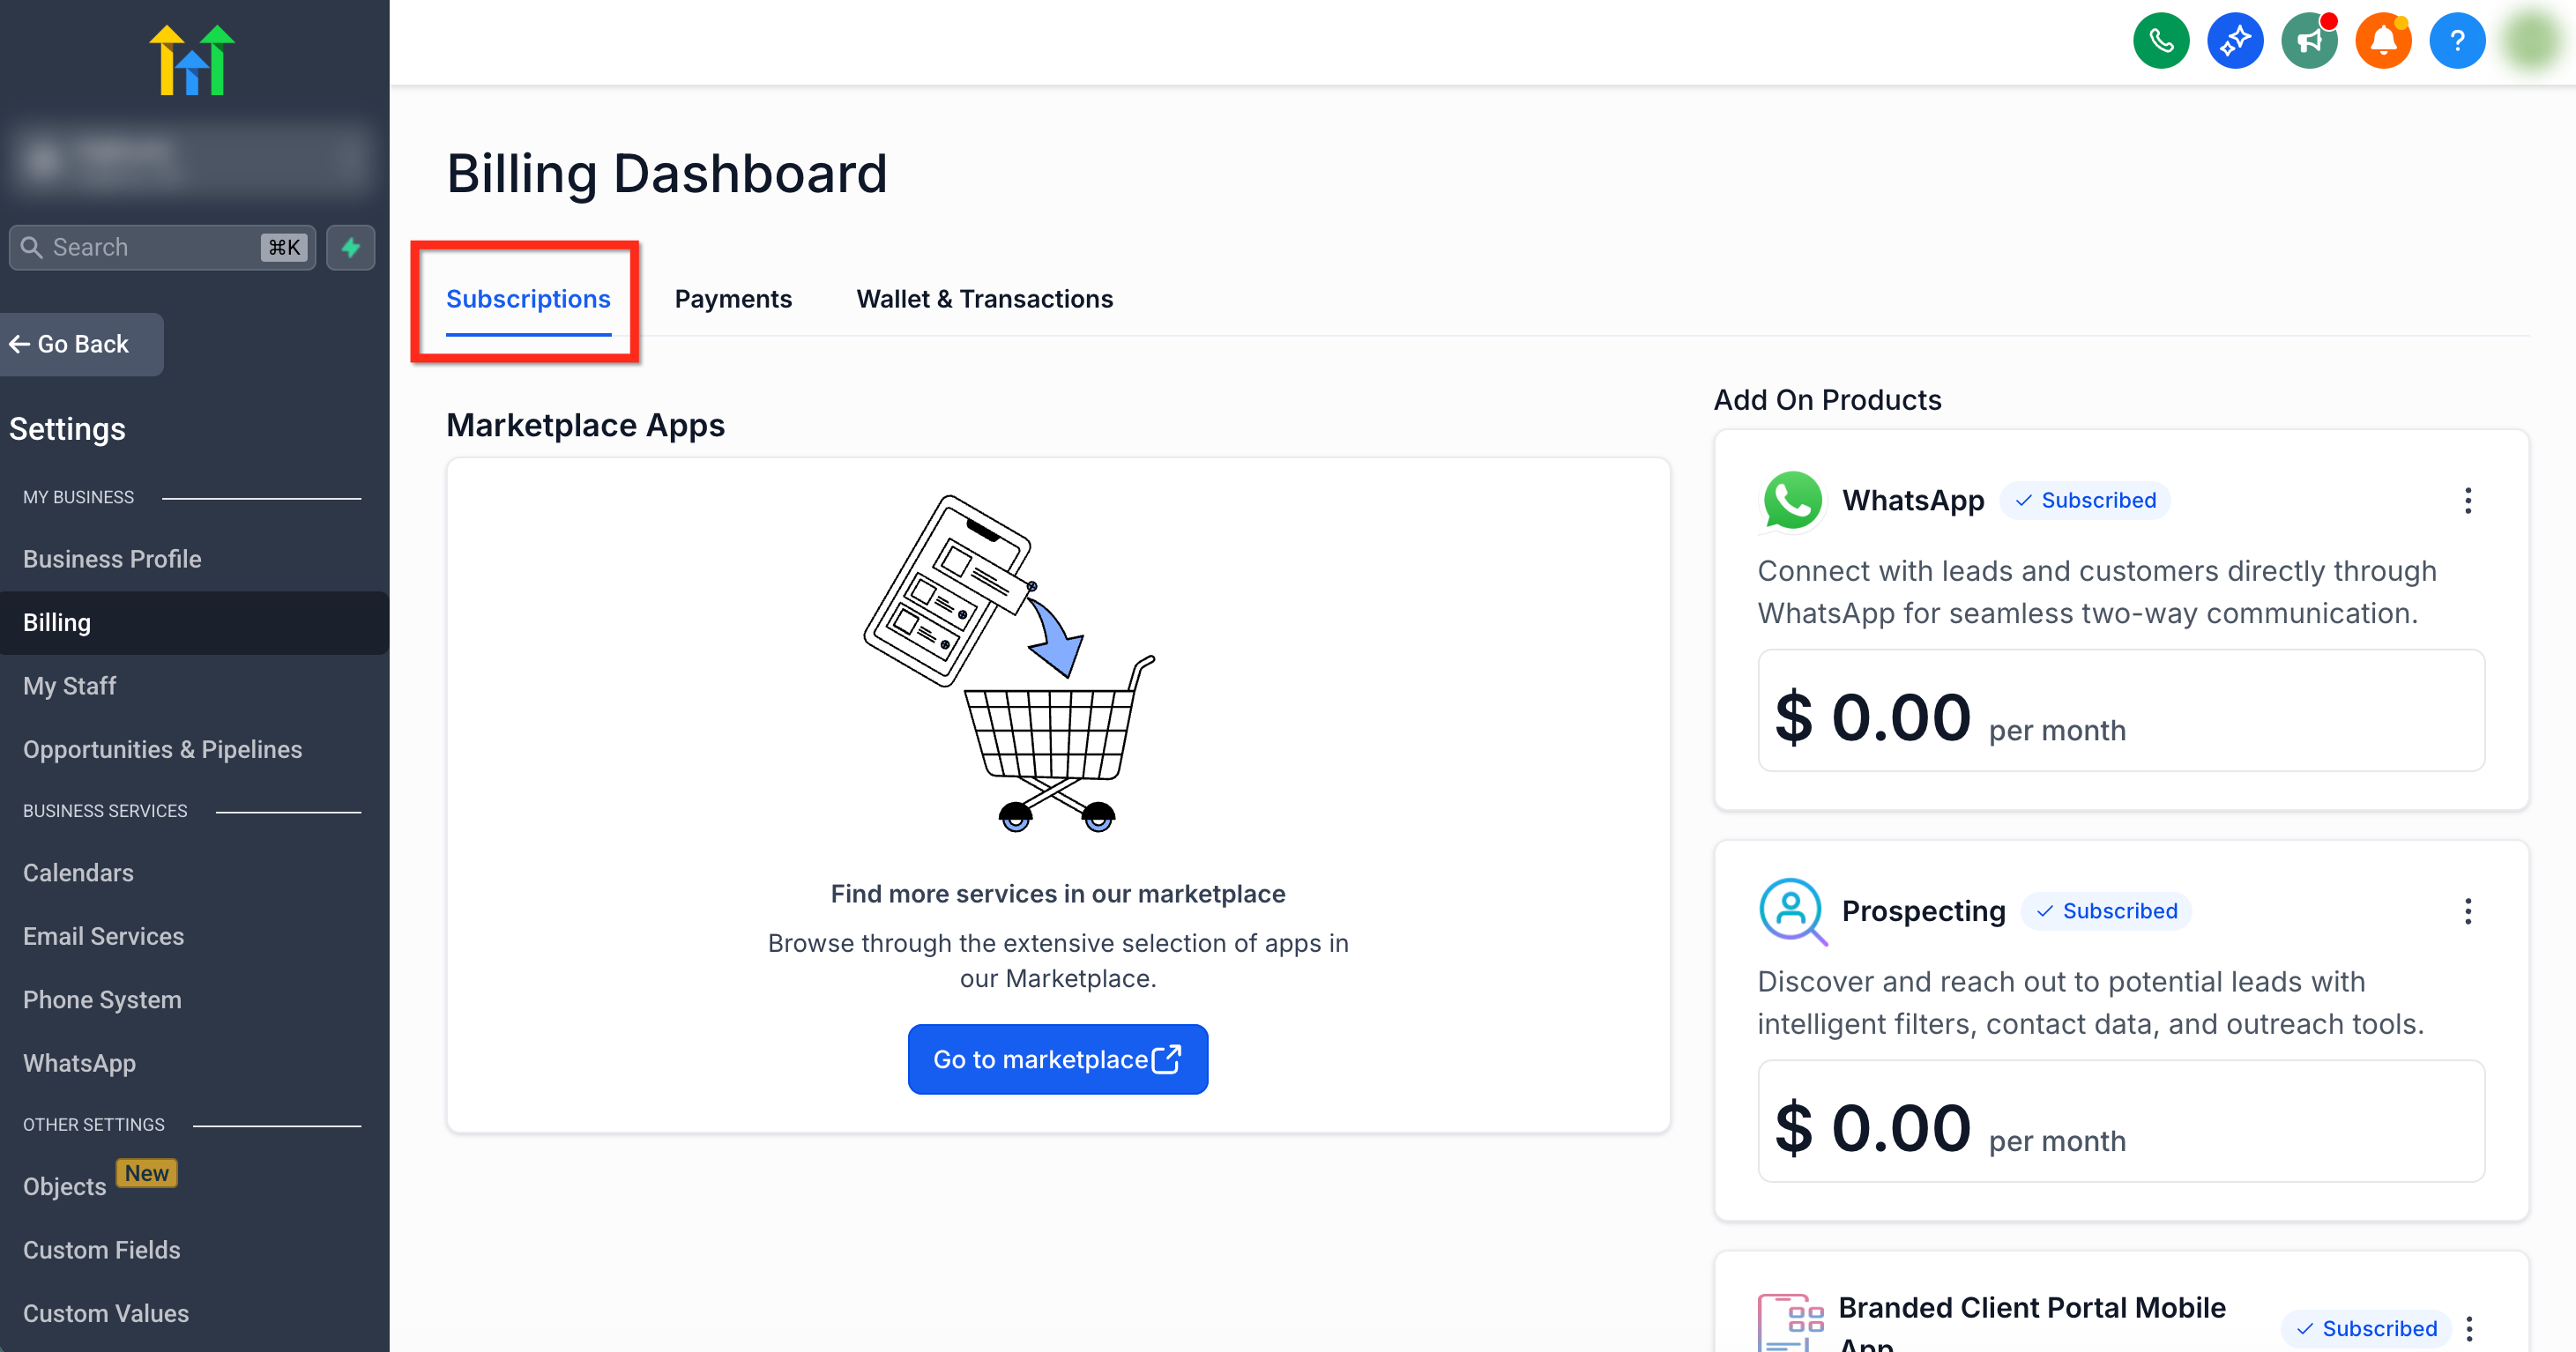Viewport: 2576px width, 1352px height.
Task: Open WhatsApp add-on three-dot menu
Action: (x=2467, y=500)
